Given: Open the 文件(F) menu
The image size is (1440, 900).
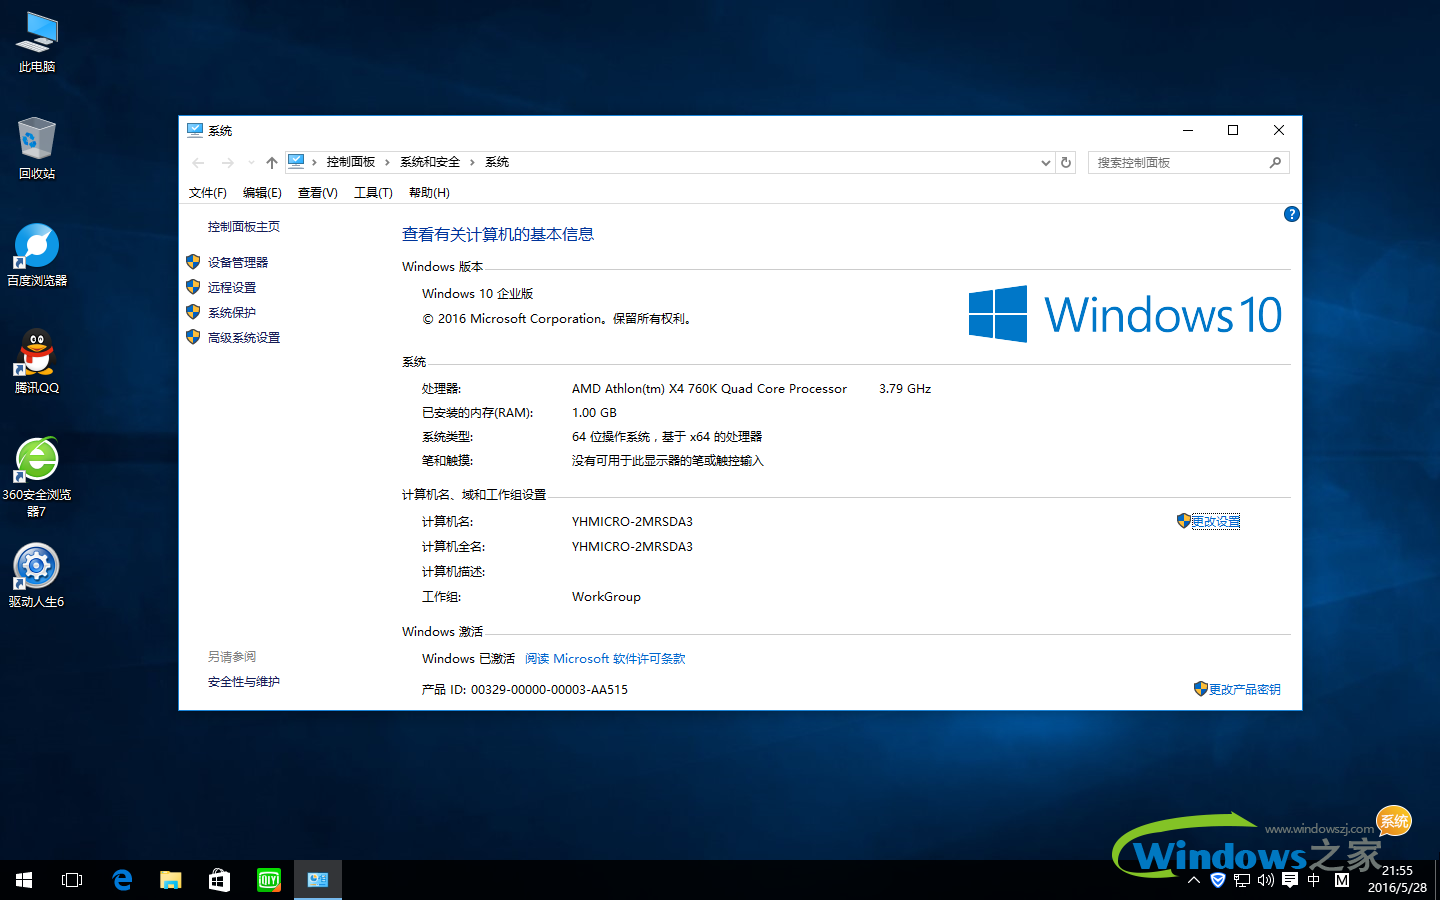Looking at the screenshot, I should pyautogui.click(x=207, y=192).
